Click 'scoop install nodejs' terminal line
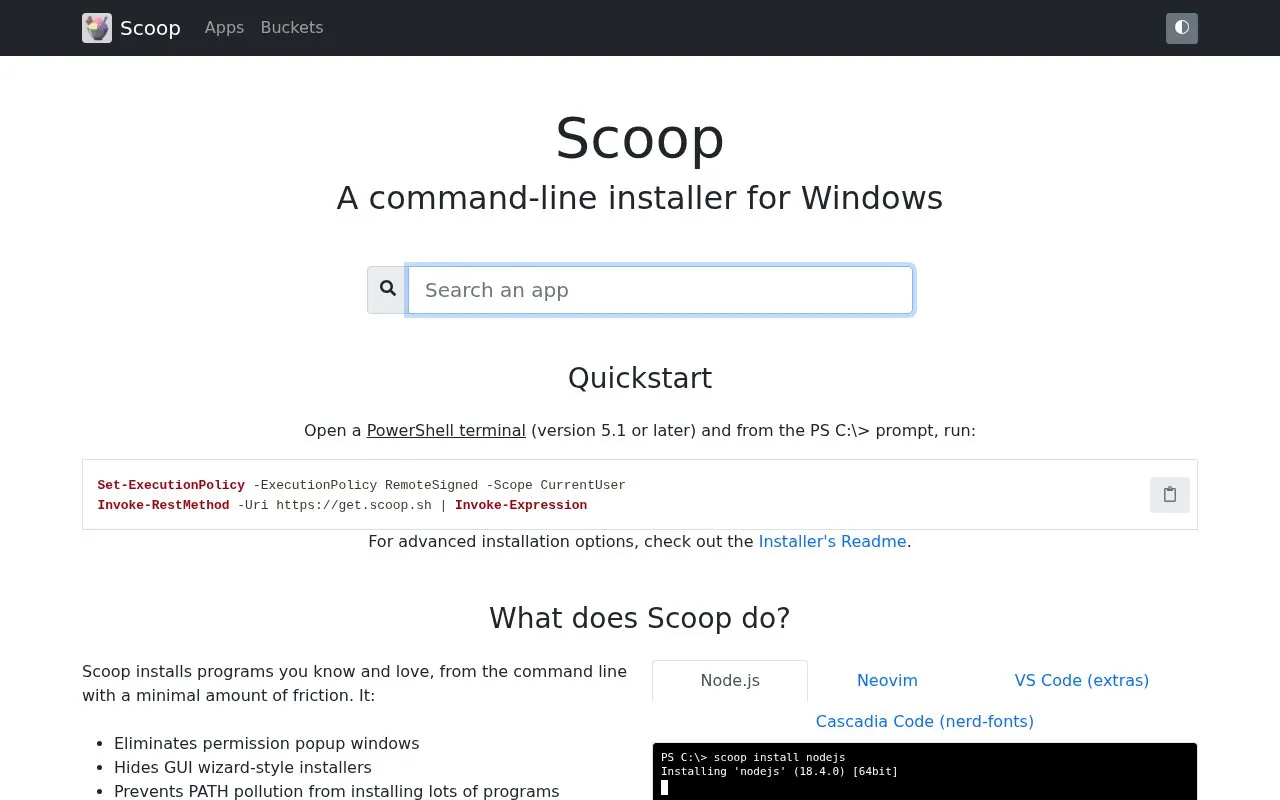 [753, 757]
